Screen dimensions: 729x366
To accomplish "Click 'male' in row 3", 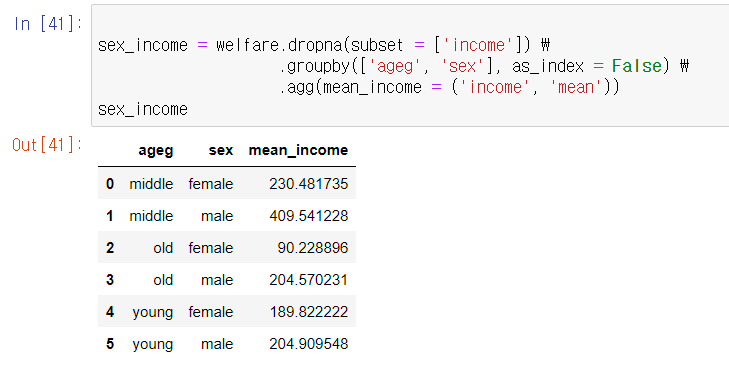I will point(217,280).
